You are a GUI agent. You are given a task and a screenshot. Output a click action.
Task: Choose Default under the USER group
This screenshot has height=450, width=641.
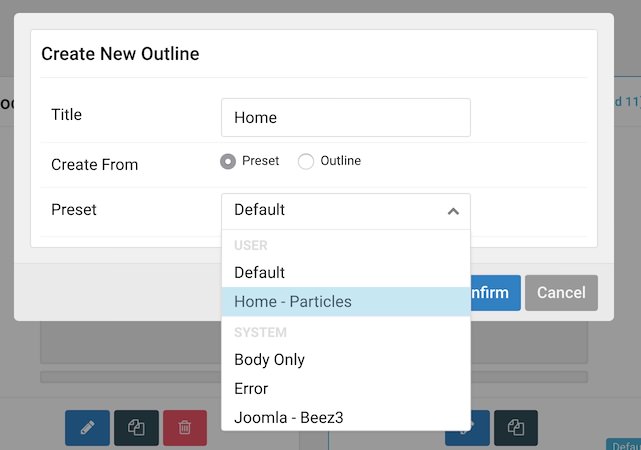[x=260, y=272]
